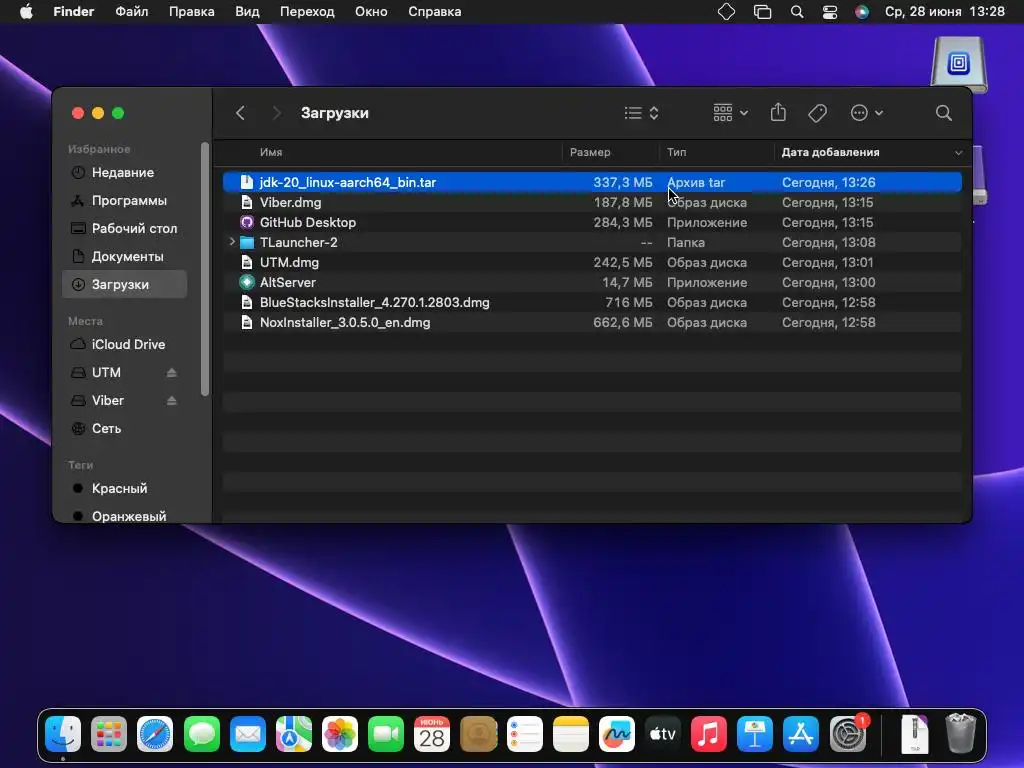The height and width of the screenshot is (768, 1024).
Task: Open the Вид menu
Action: [247, 12]
